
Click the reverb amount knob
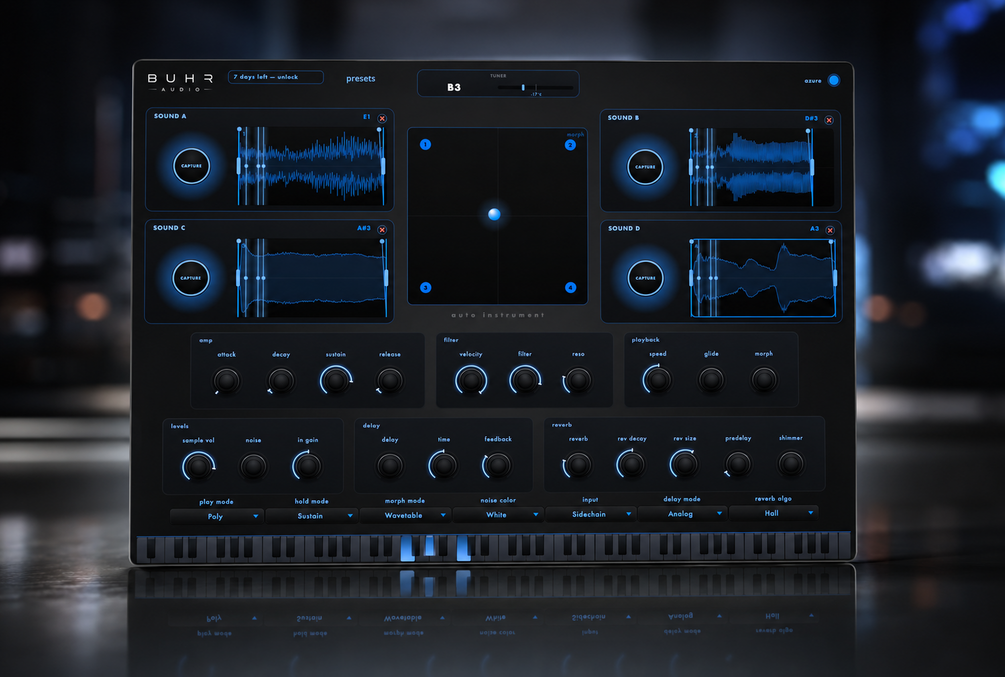[578, 464]
